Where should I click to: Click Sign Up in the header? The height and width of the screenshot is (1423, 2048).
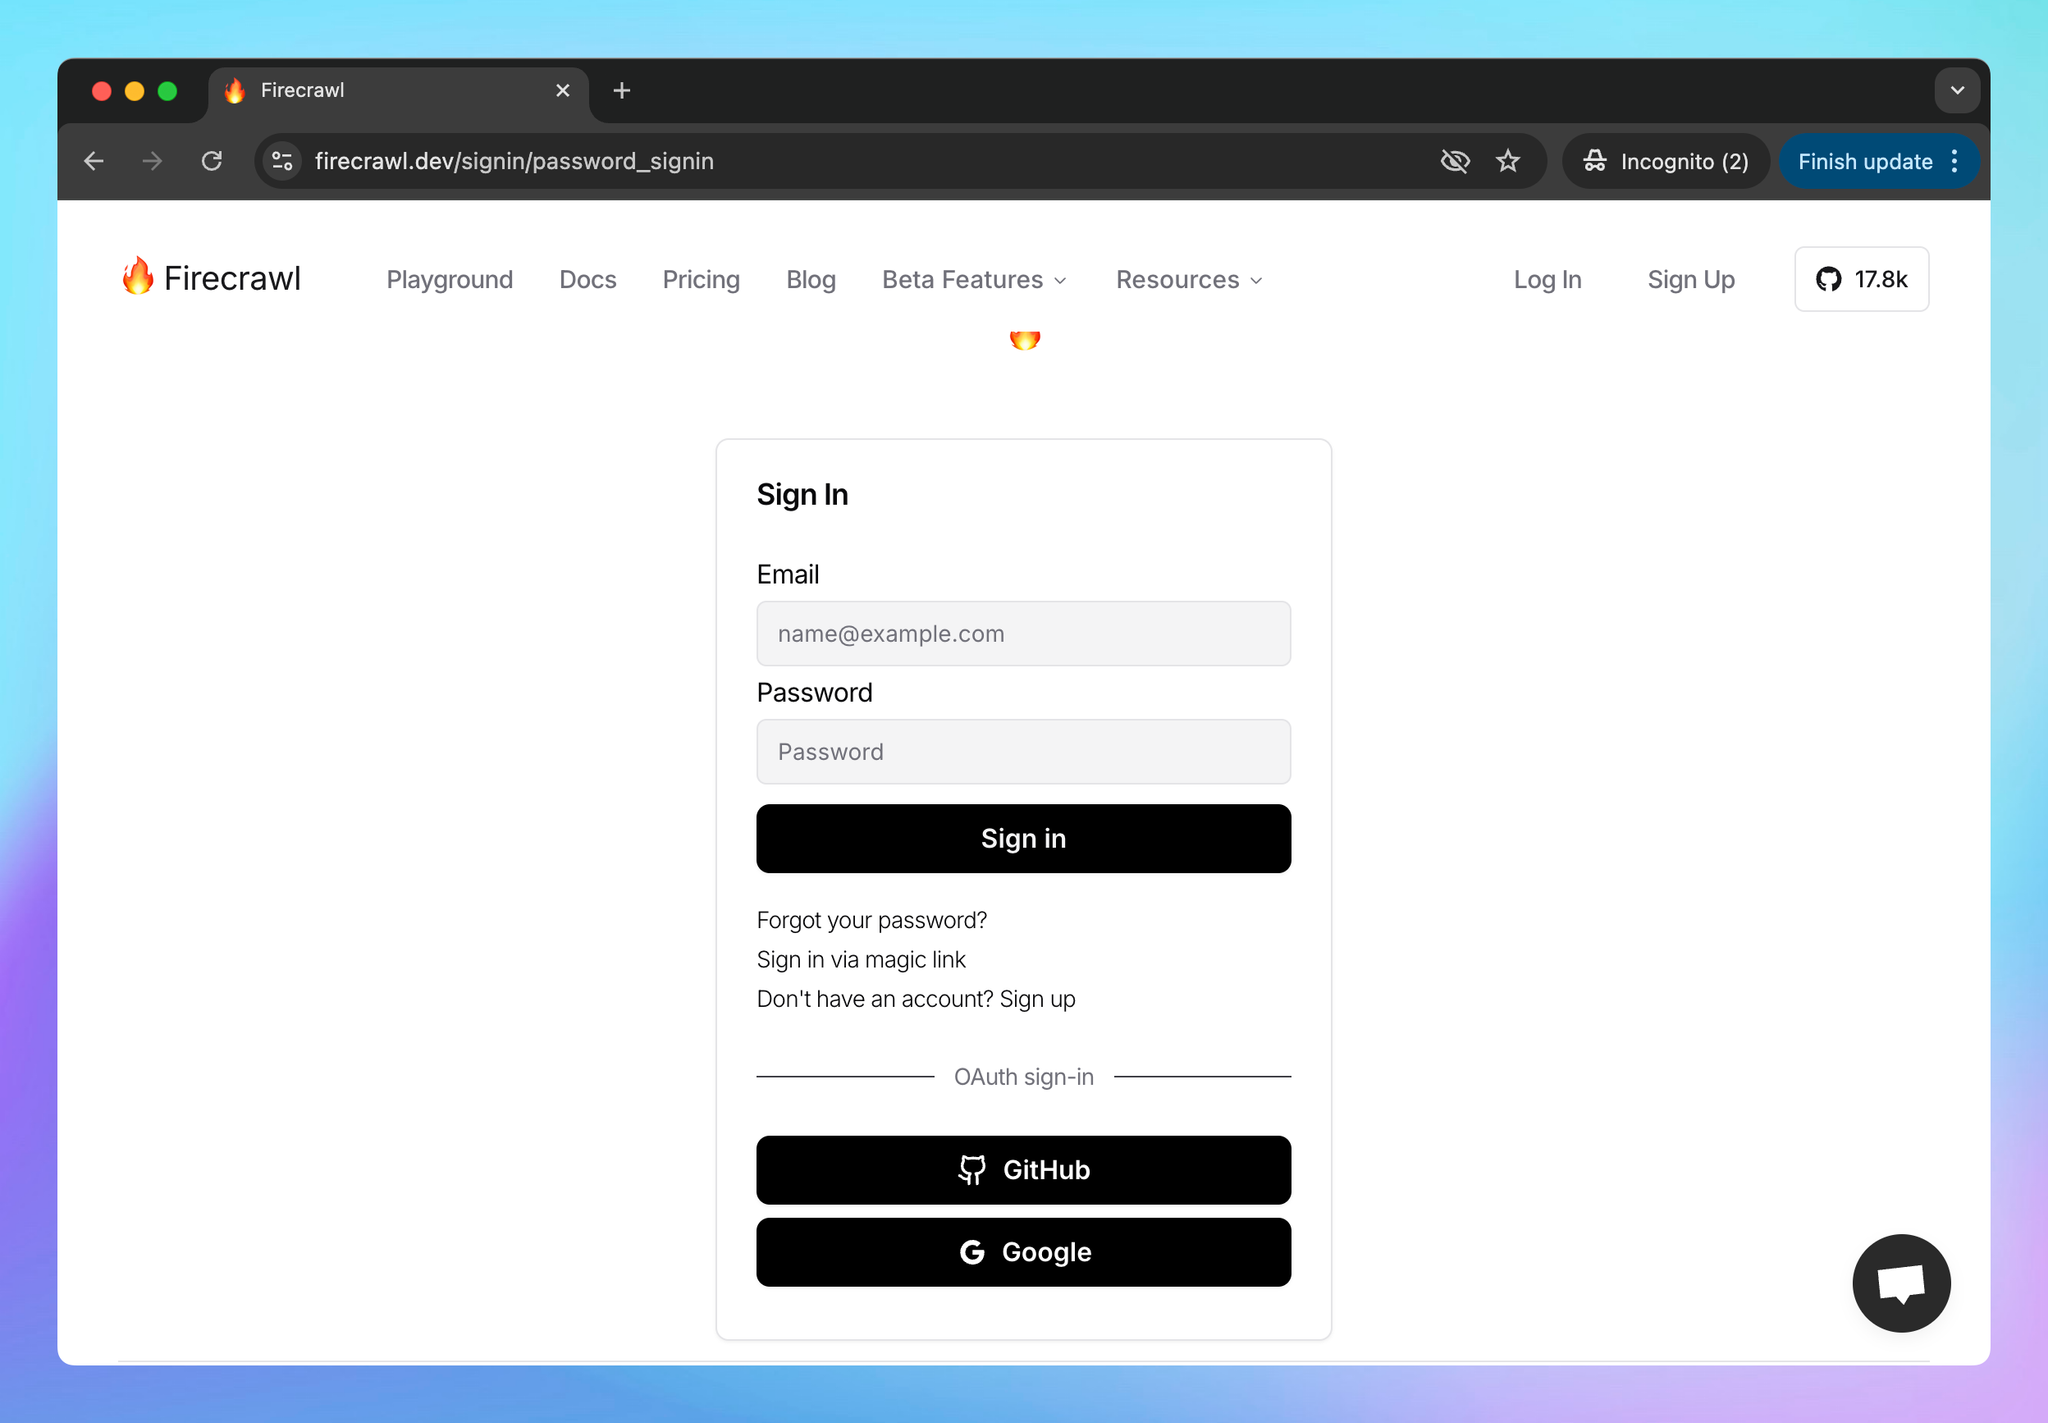pos(1691,279)
